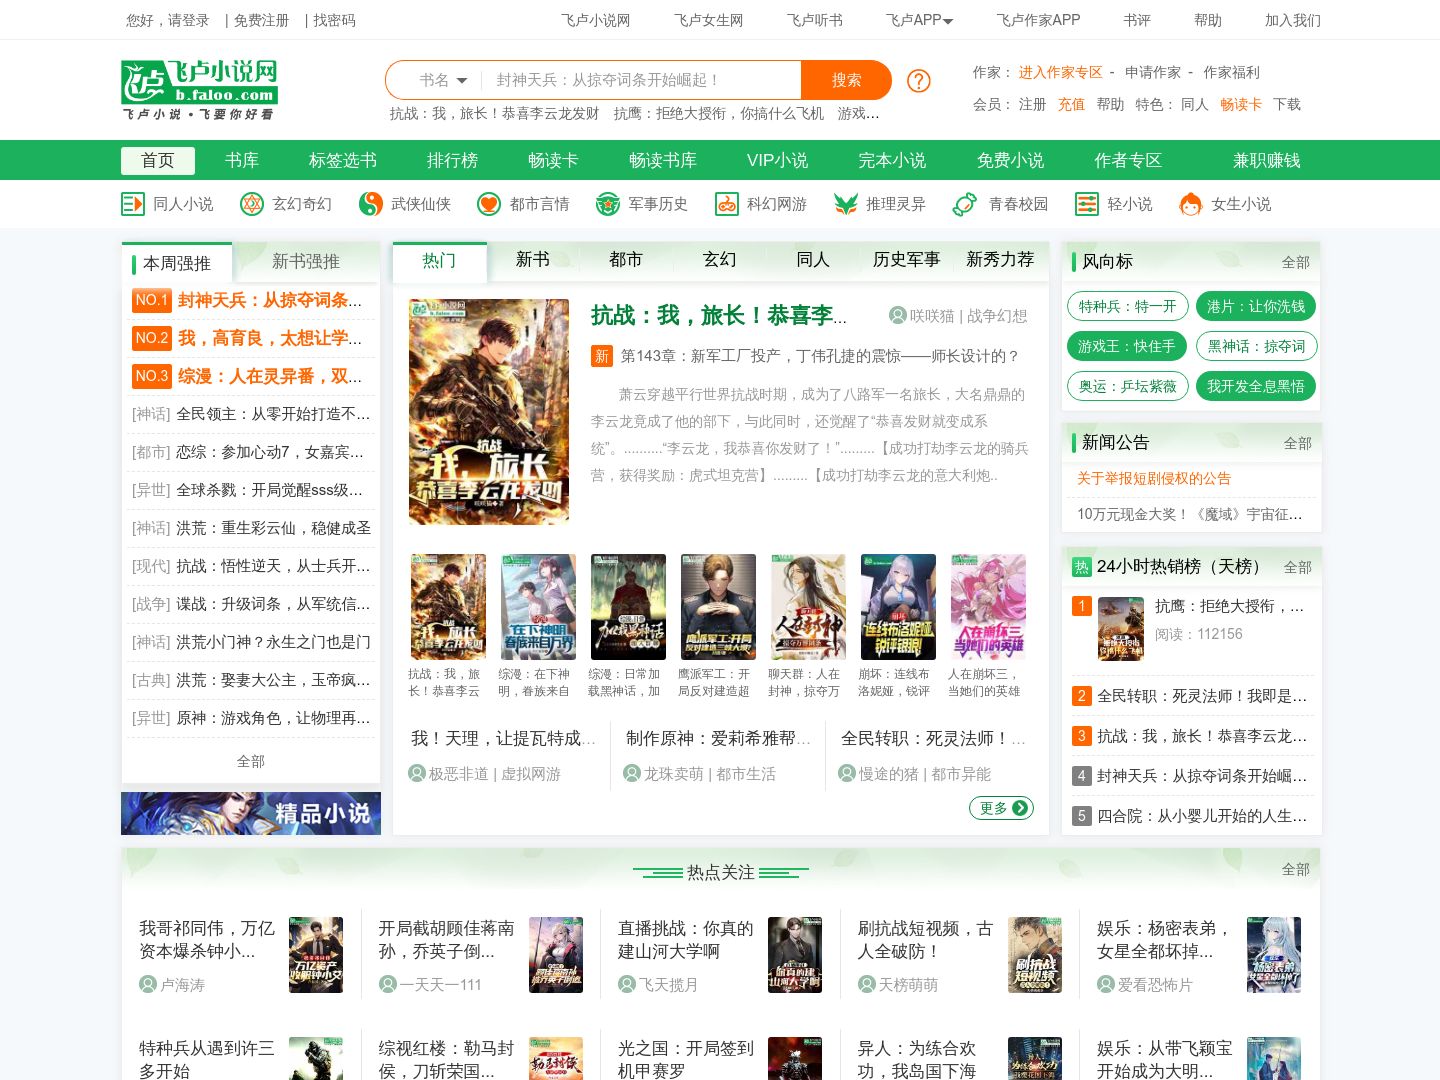Viewport: 1440px width, 1080px height.
Task: Open 抗鹰：拒绝大授衔 top-ranked cover
Action: coord(1120,628)
